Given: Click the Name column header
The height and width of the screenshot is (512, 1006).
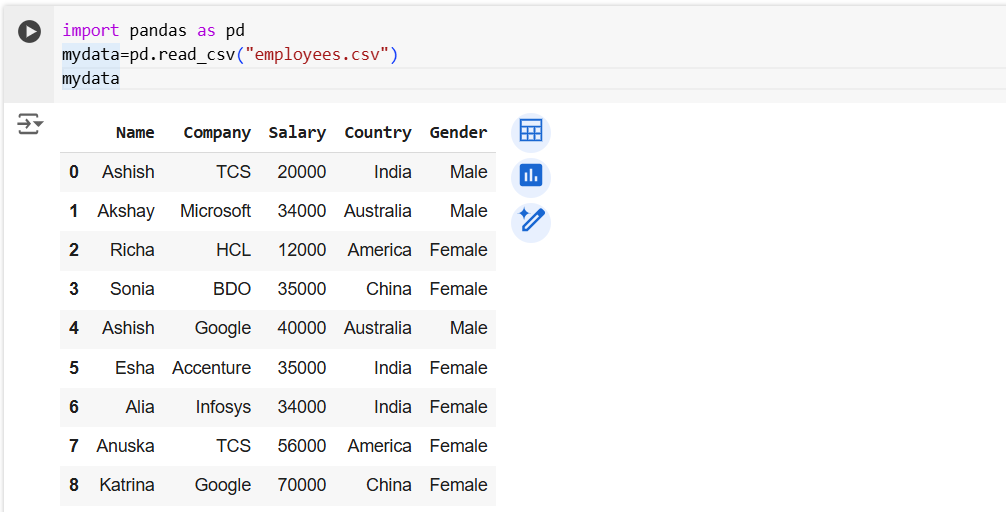Looking at the screenshot, I should (x=135, y=132).
